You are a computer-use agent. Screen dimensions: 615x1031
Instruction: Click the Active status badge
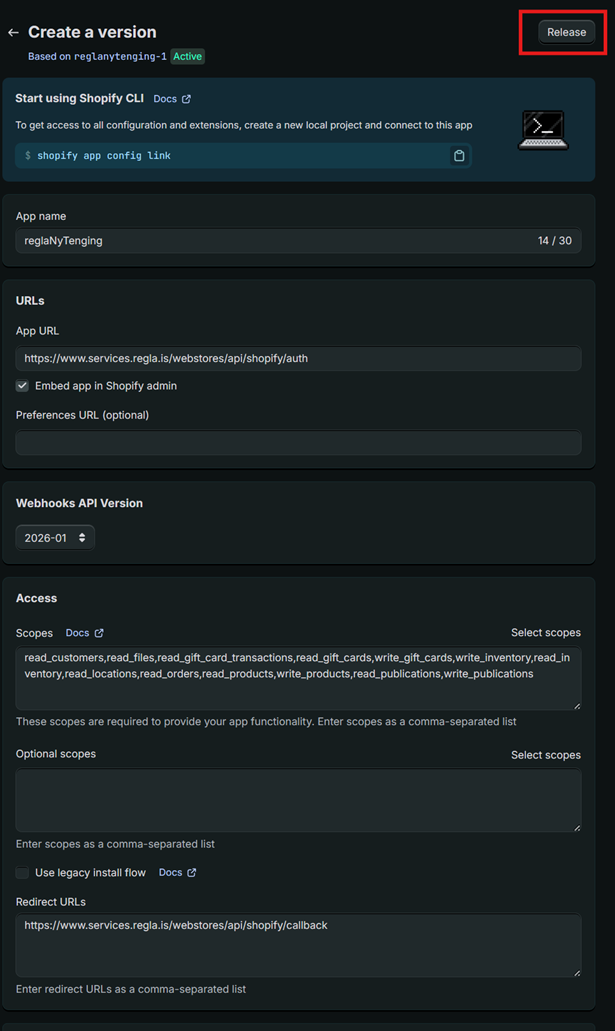click(187, 57)
